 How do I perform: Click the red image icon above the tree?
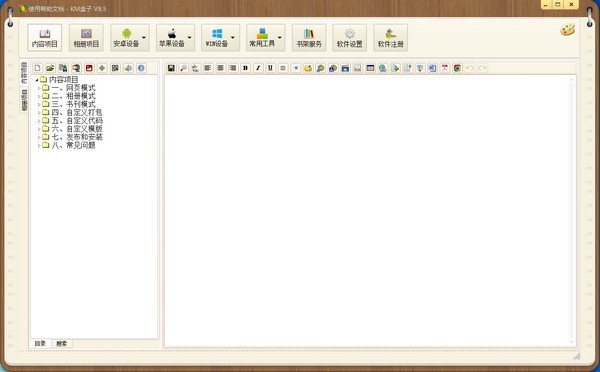point(89,68)
